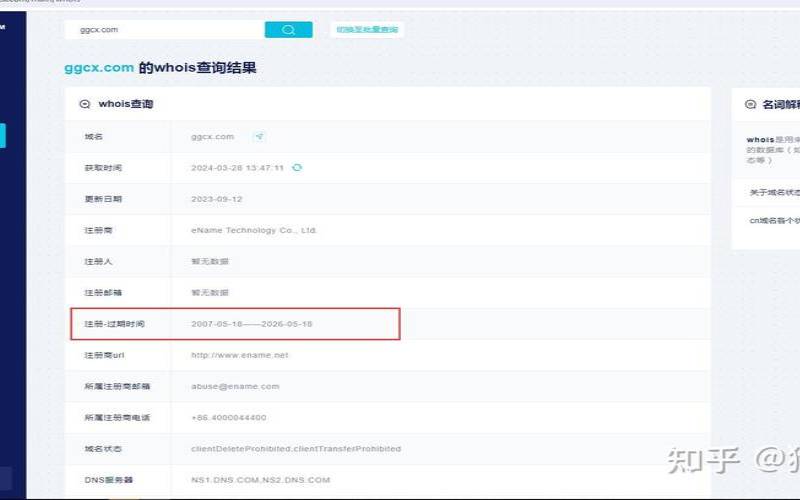The image size is (800, 500).
Task: Click the chat bubble icon beside 名词解释
Action: pos(751,105)
